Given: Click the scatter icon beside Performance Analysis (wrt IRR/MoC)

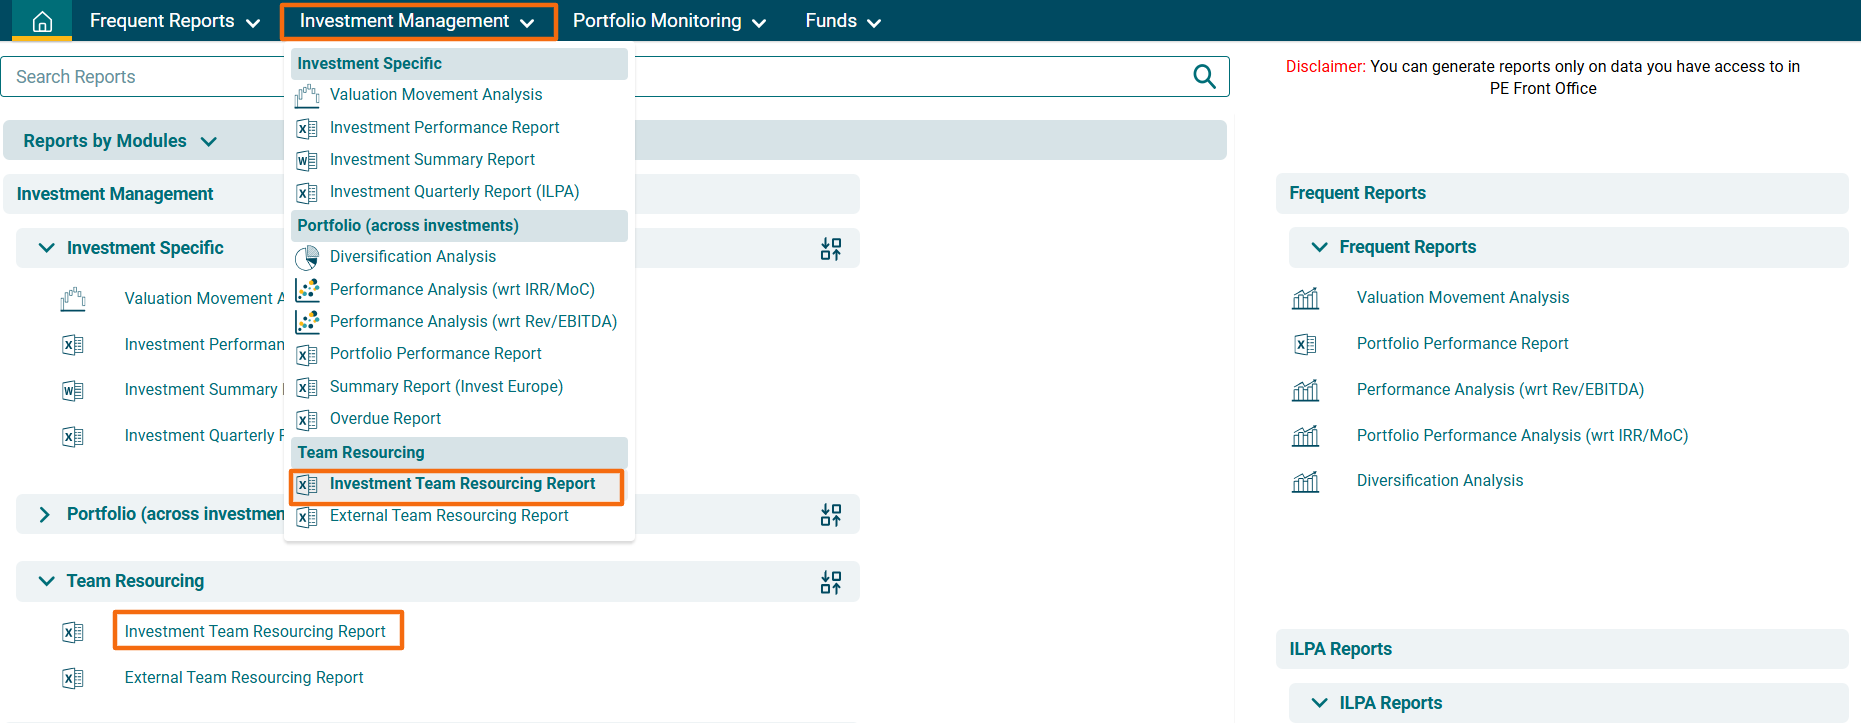Looking at the screenshot, I should (x=307, y=290).
